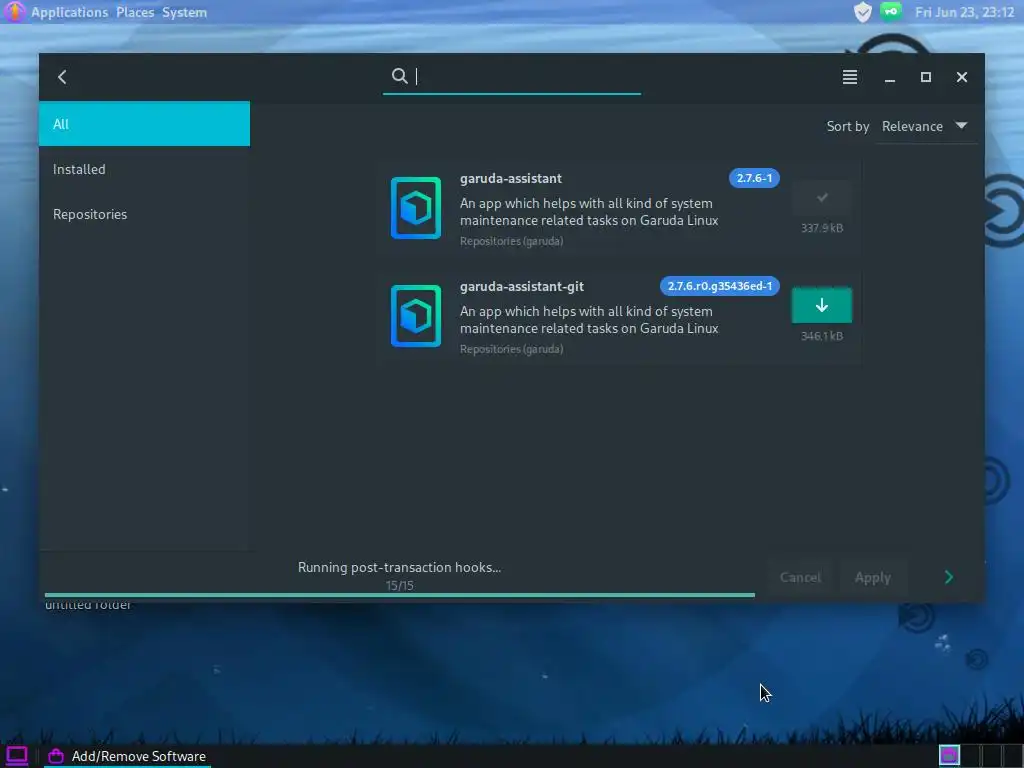Cancel the running transaction

pos(800,577)
